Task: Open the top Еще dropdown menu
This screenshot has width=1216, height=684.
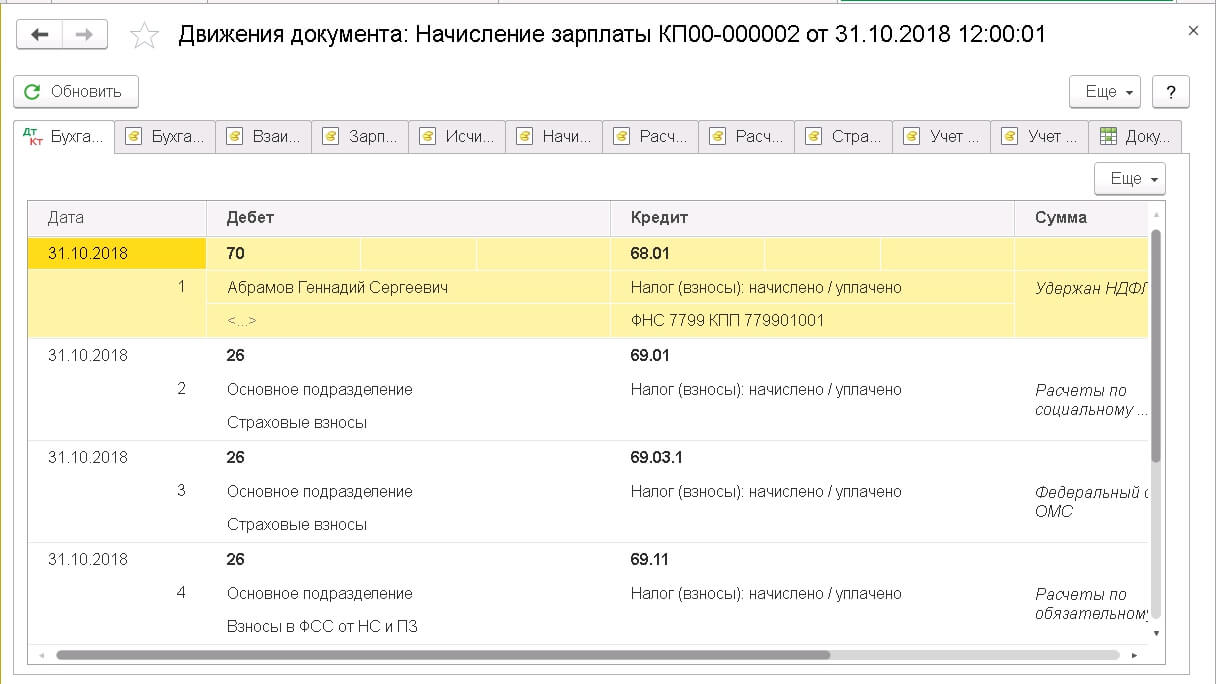Action: coord(1105,91)
